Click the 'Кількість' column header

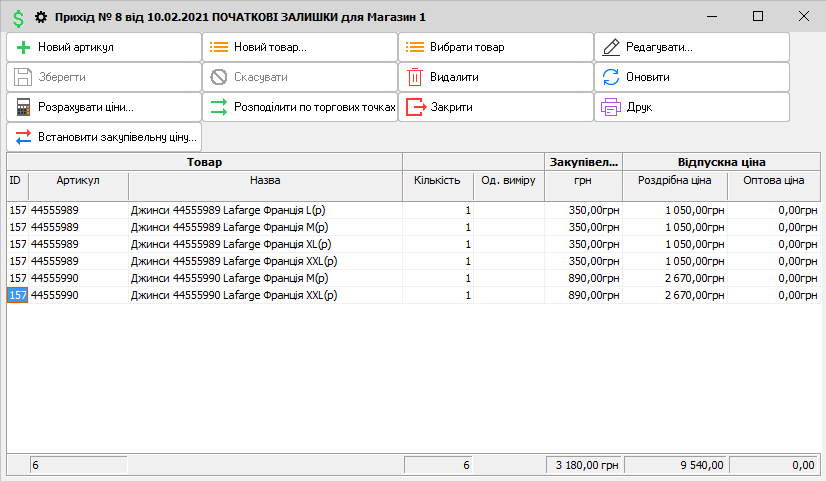pos(437,181)
